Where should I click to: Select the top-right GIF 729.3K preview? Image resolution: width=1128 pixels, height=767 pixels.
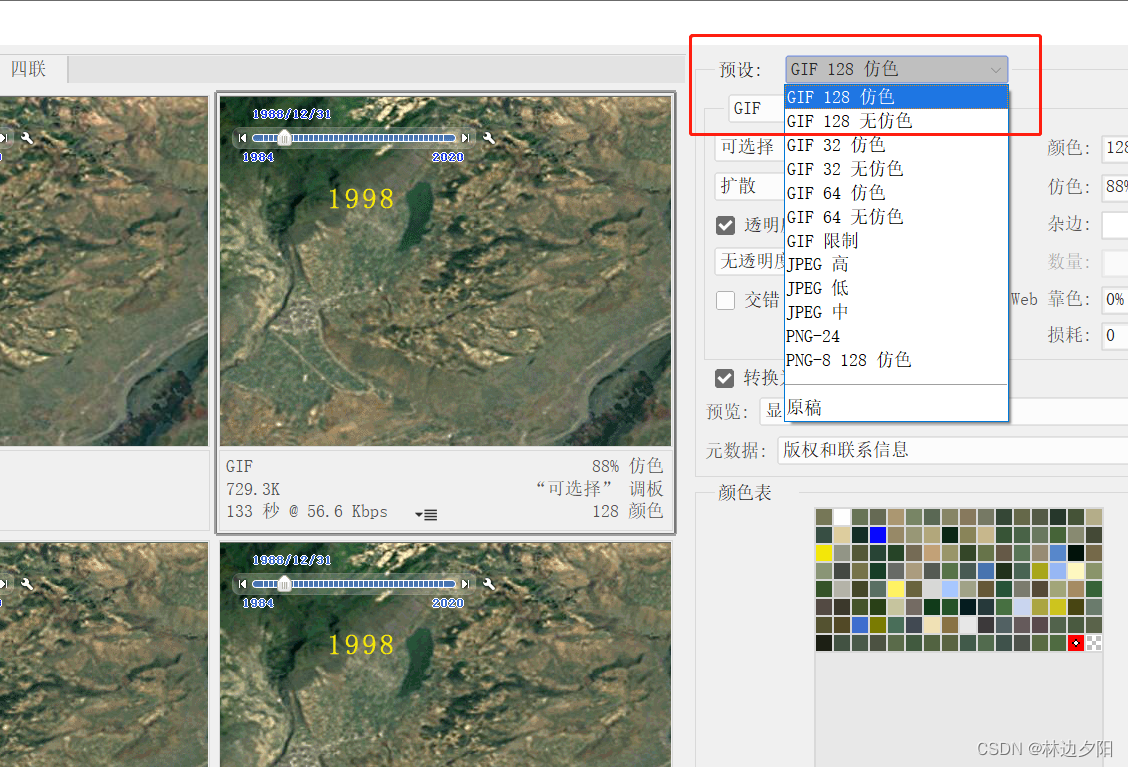click(x=445, y=271)
